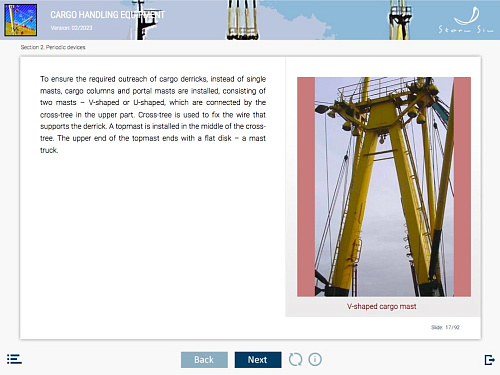Click the 'Section 2. Periodic devices' label
500x375 pixels.
[x=53, y=47]
